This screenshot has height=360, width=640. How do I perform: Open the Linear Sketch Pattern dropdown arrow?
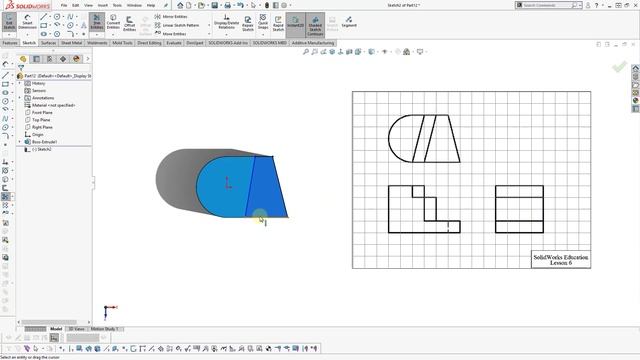(209, 25)
